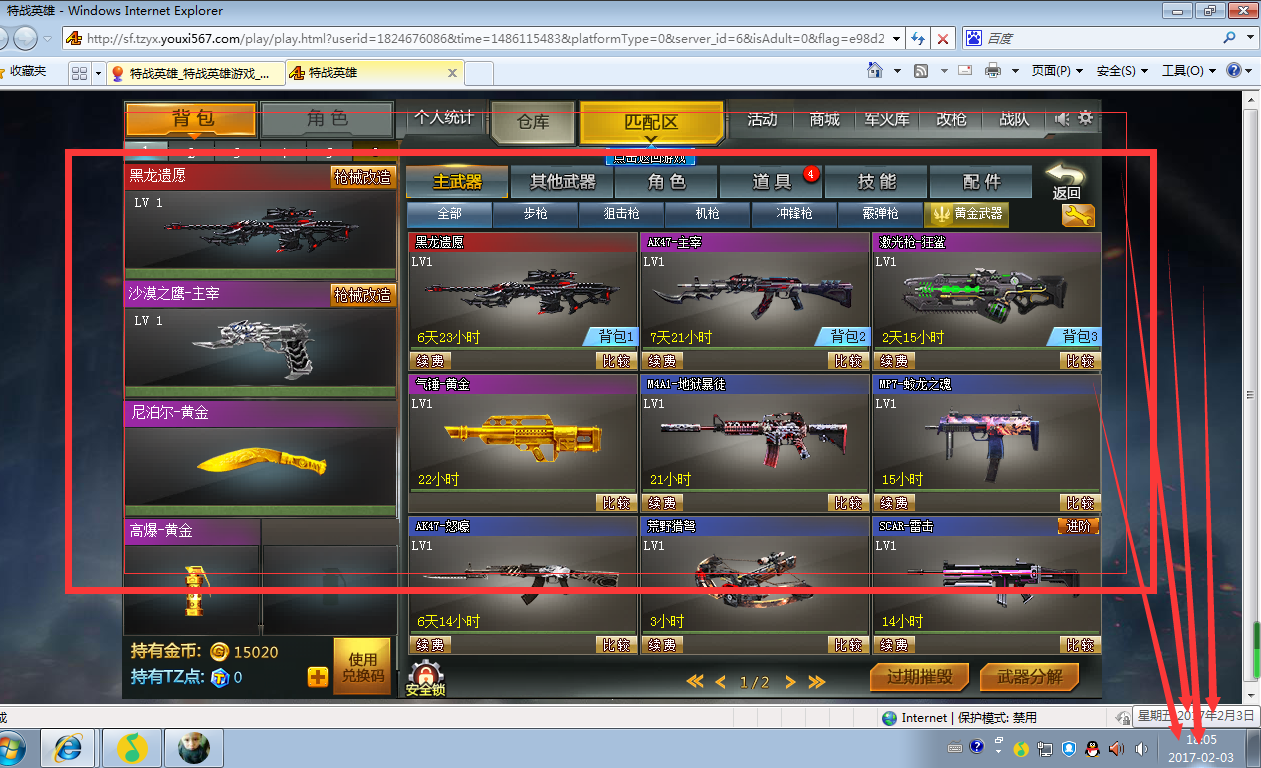Click the 返回 return arrow icon
Viewport: 1261px width, 768px height.
tap(1066, 181)
